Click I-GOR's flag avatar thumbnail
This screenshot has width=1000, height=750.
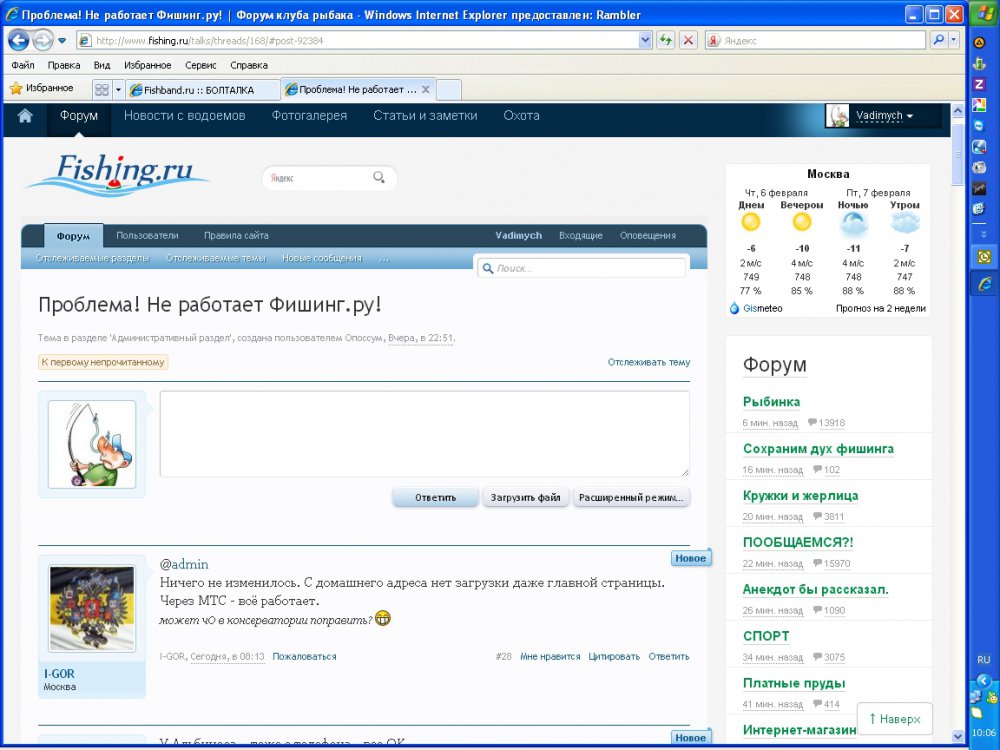tap(92, 609)
